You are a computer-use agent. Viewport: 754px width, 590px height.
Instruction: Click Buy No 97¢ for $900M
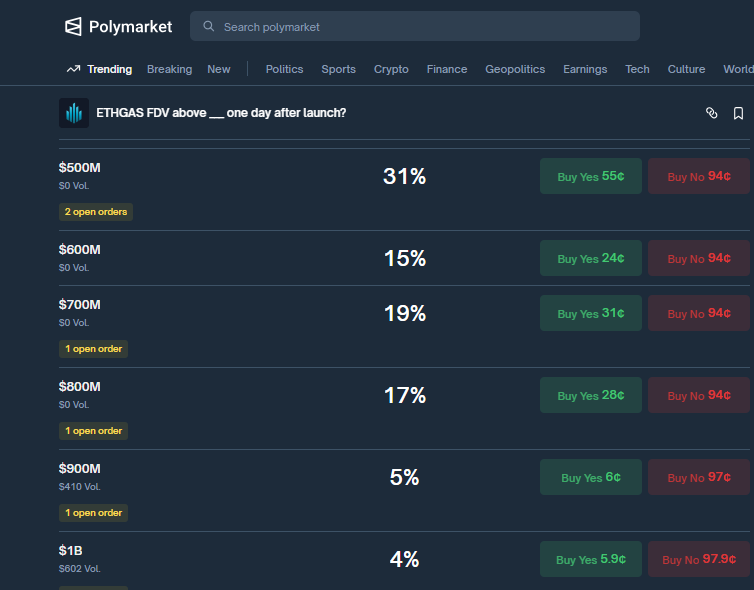point(699,477)
